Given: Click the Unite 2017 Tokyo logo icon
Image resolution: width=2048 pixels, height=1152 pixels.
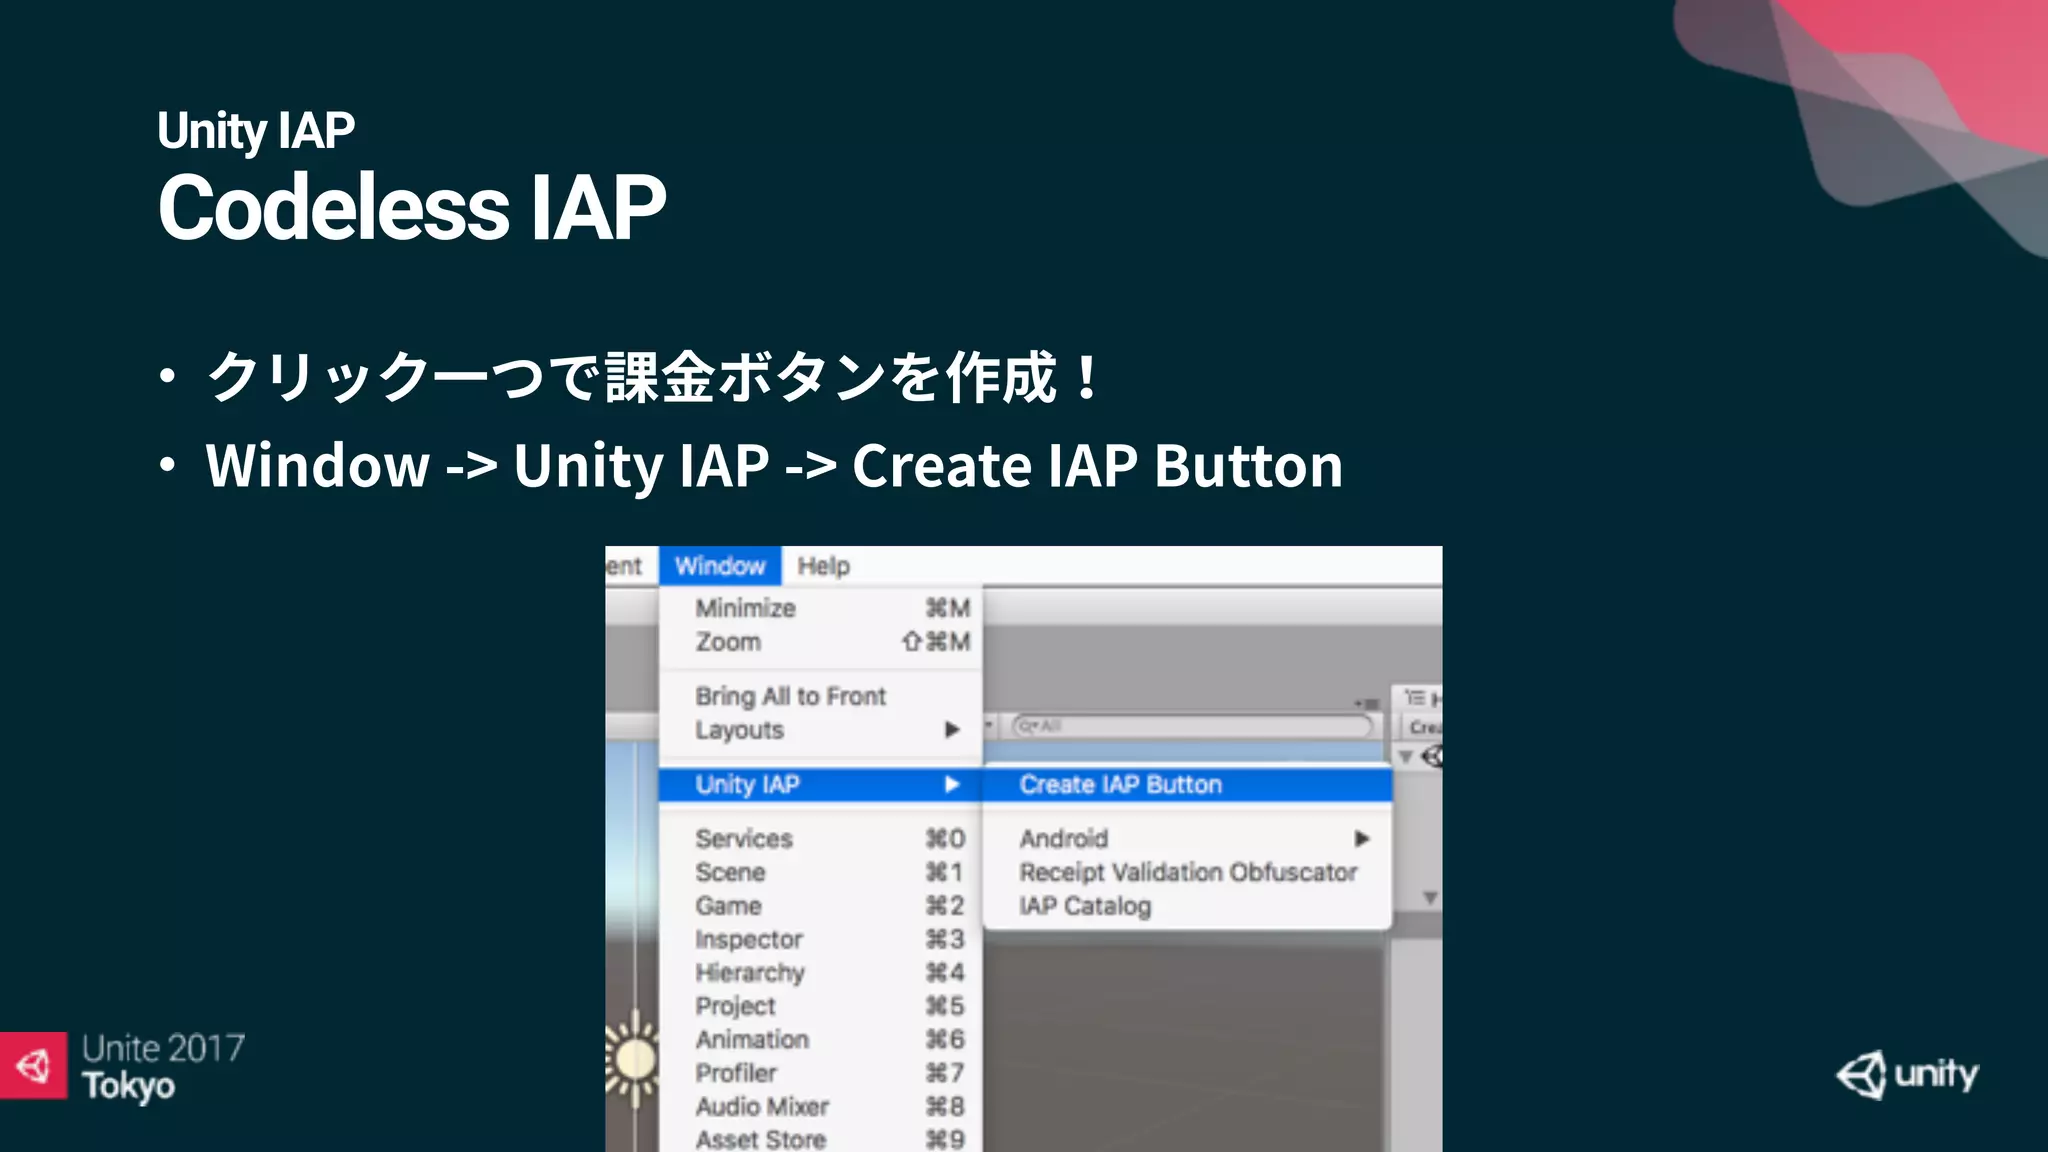Looking at the screenshot, I should coord(33,1066).
